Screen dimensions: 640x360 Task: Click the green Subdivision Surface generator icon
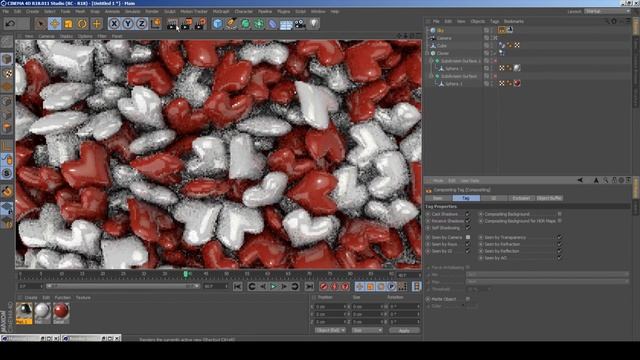point(245,24)
